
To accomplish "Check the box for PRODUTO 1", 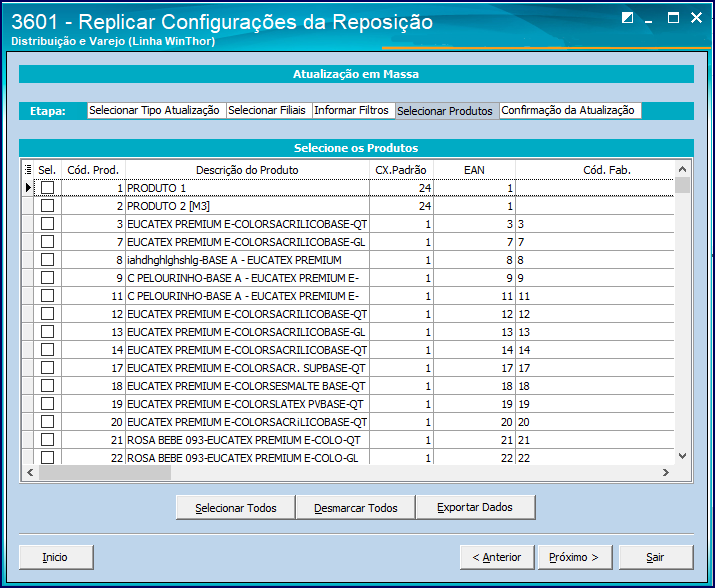I will pyautogui.click(x=47, y=187).
